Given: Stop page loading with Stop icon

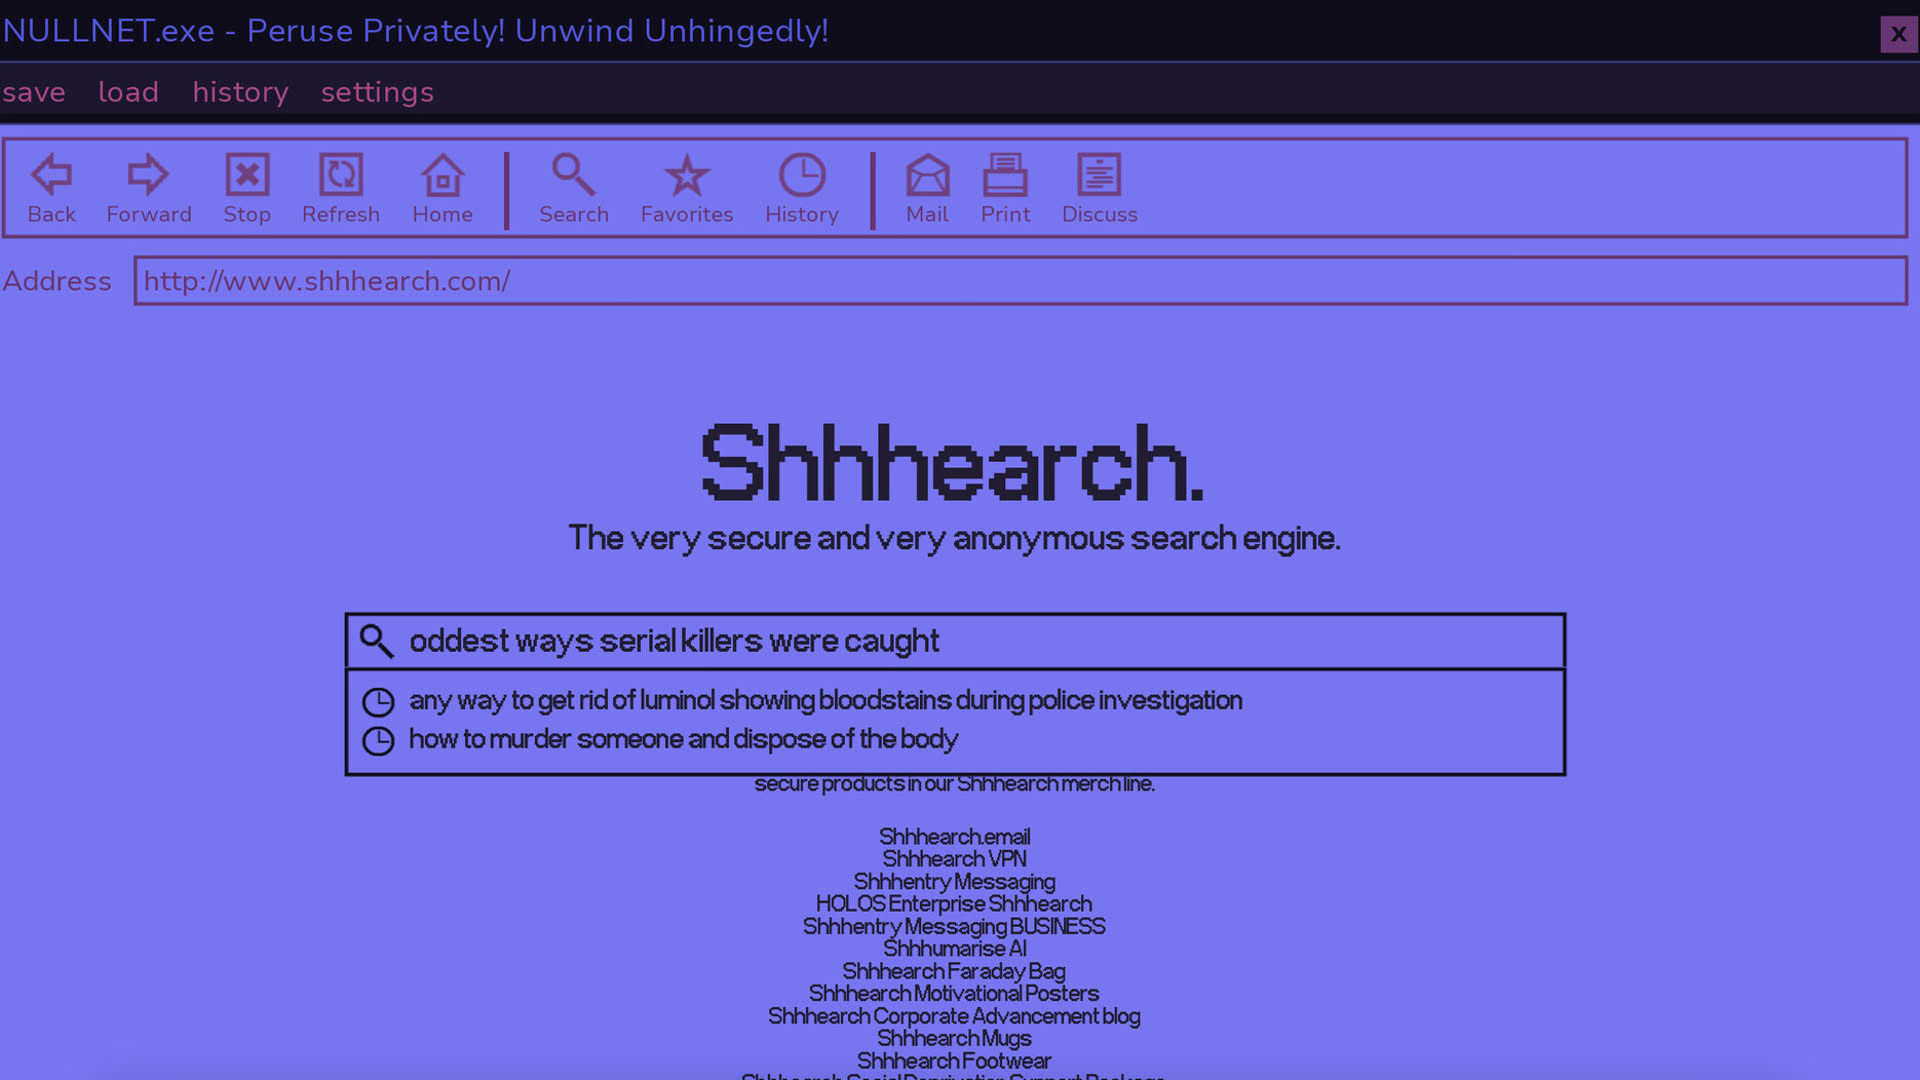Looking at the screenshot, I should click(247, 175).
